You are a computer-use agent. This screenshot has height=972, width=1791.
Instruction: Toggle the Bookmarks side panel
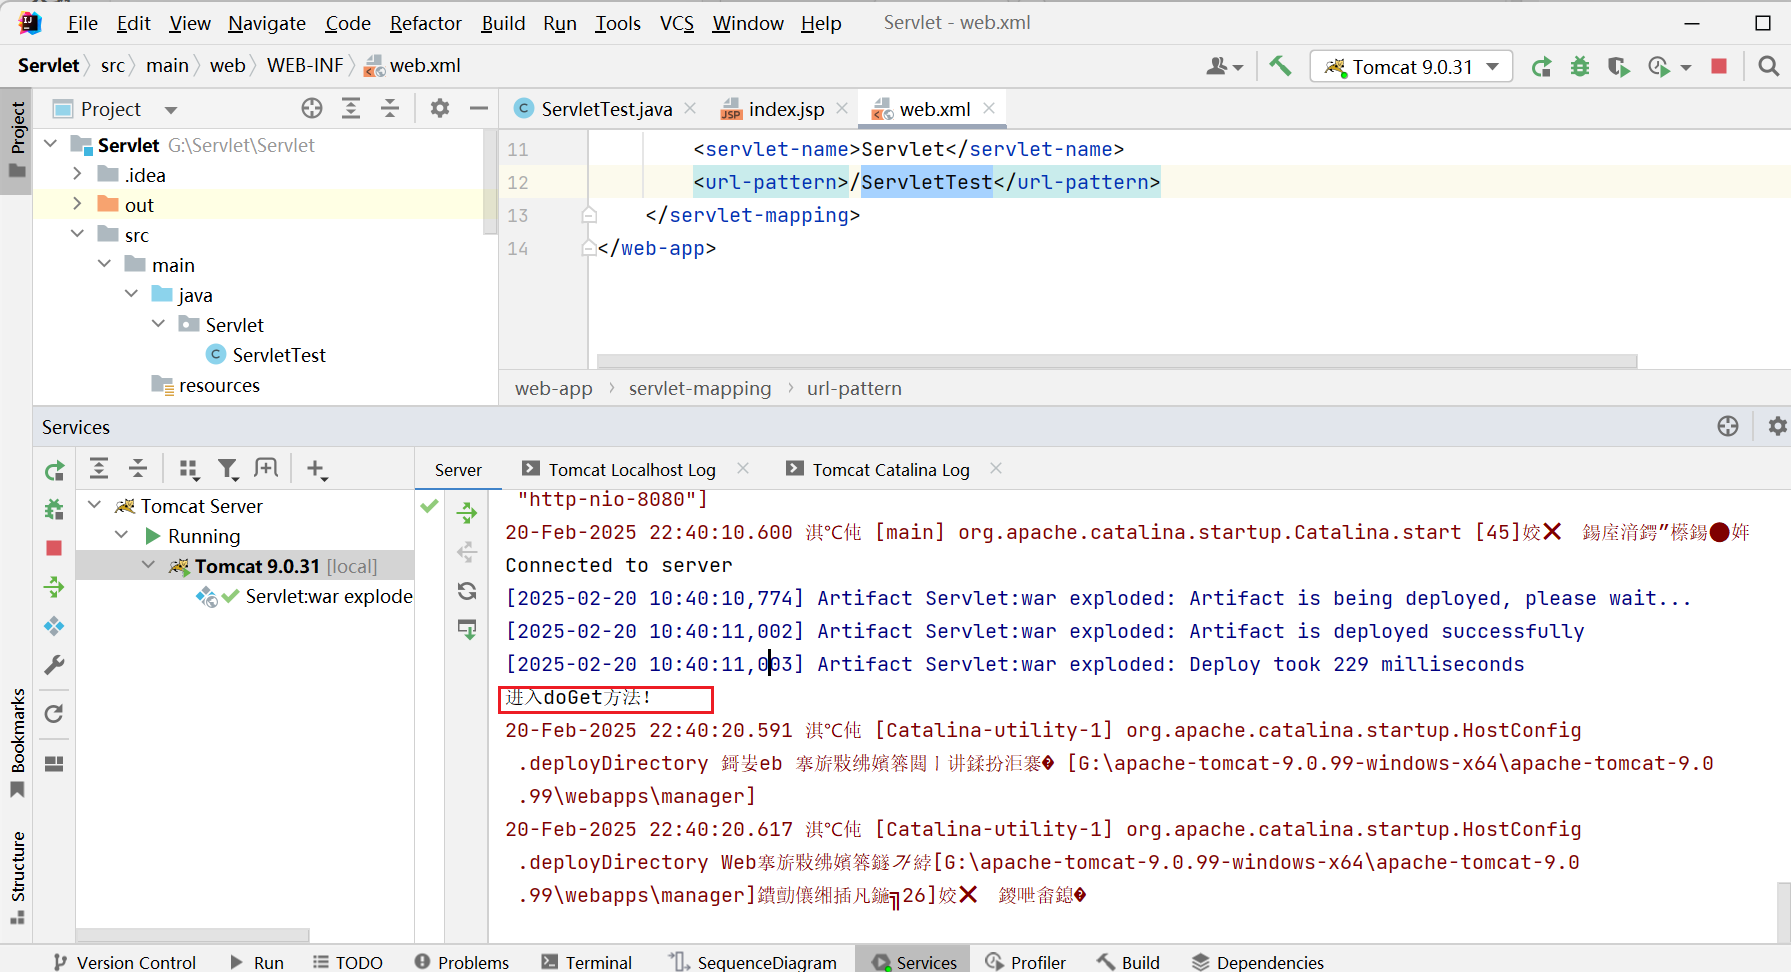[17, 741]
